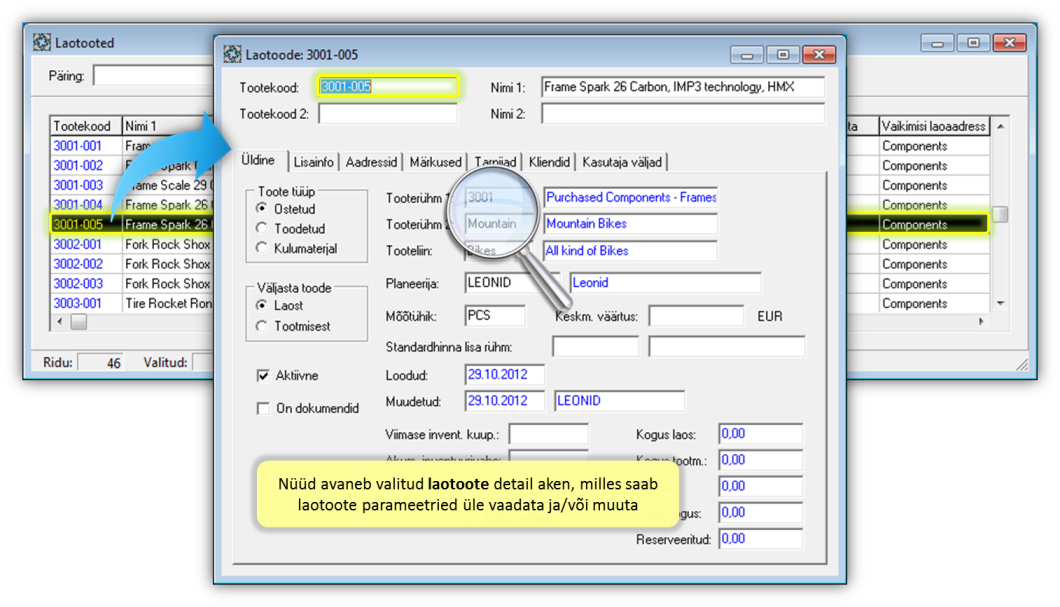The width and height of the screenshot is (1060, 607).
Task: Click the Loodud date field
Action: tap(504, 374)
